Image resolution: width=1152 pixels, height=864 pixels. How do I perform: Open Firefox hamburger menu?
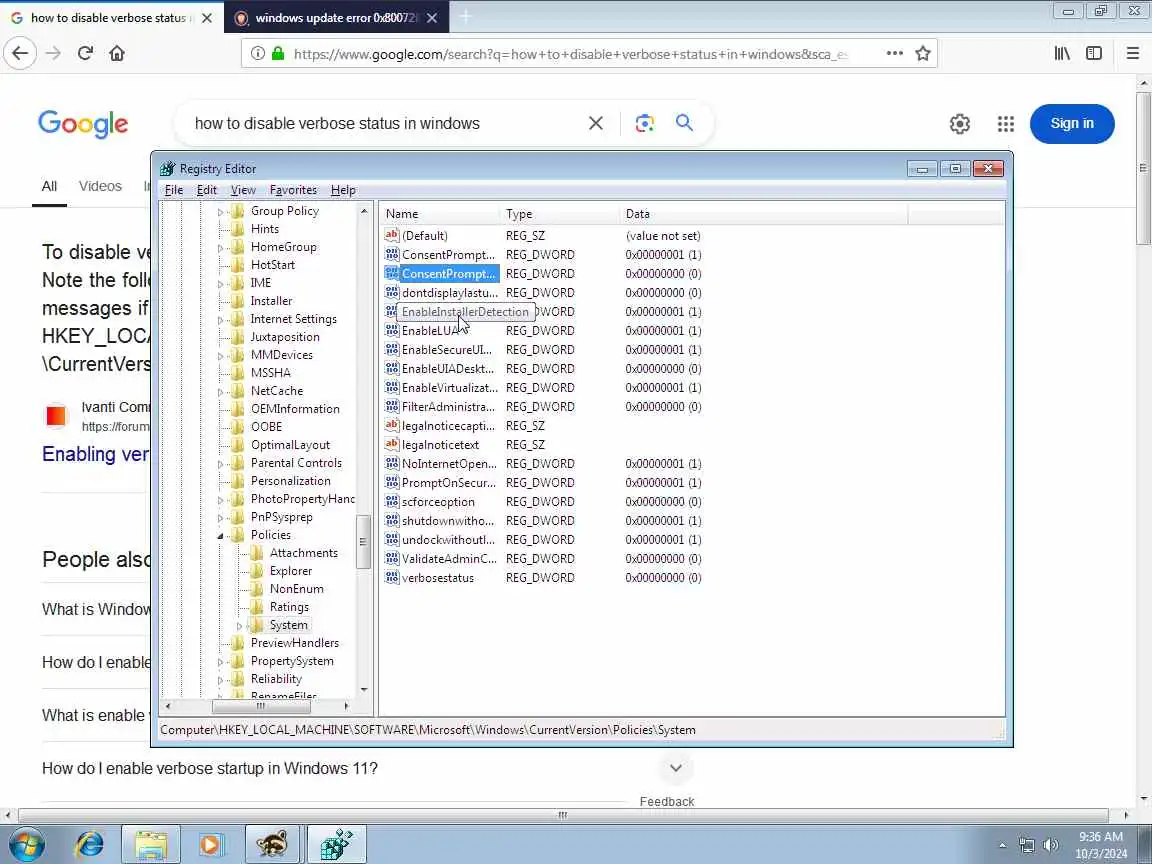(x=1132, y=53)
